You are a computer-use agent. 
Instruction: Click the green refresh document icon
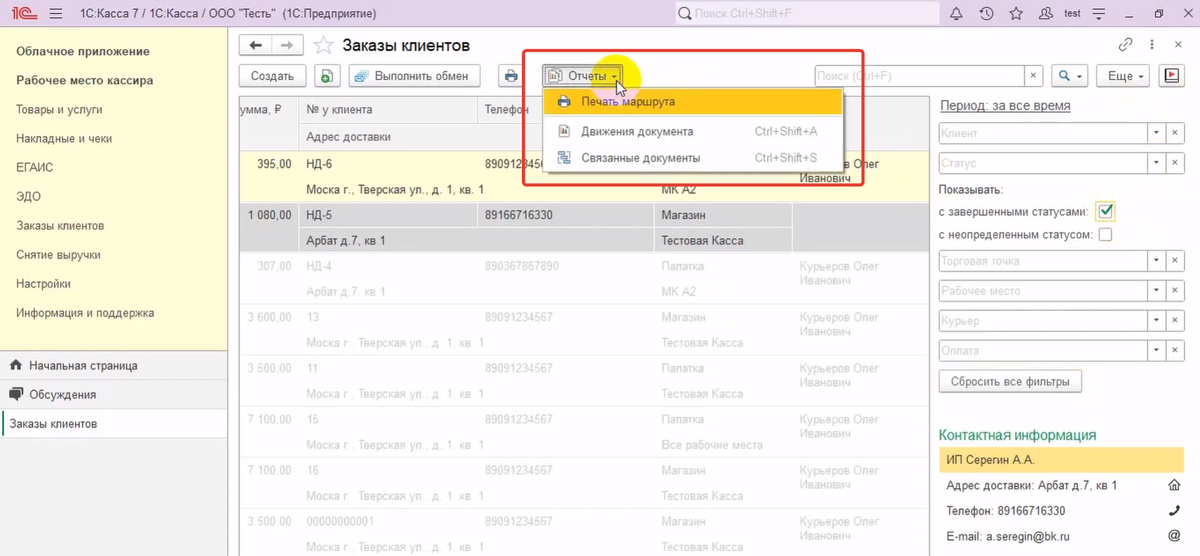328,76
